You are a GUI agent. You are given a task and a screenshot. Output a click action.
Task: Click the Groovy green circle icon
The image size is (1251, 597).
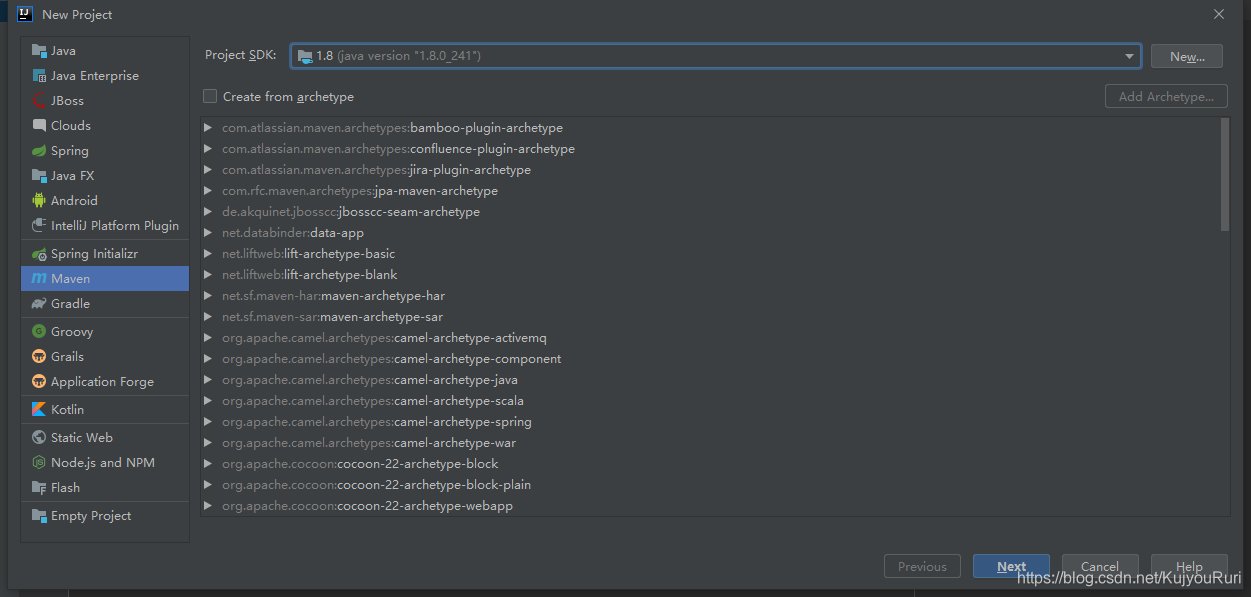point(39,332)
